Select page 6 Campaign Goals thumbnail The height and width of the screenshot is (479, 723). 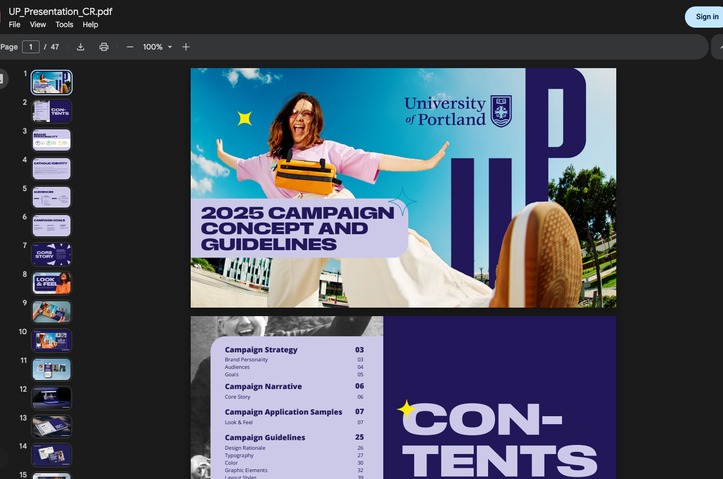pyautogui.click(x=52, y=226)
